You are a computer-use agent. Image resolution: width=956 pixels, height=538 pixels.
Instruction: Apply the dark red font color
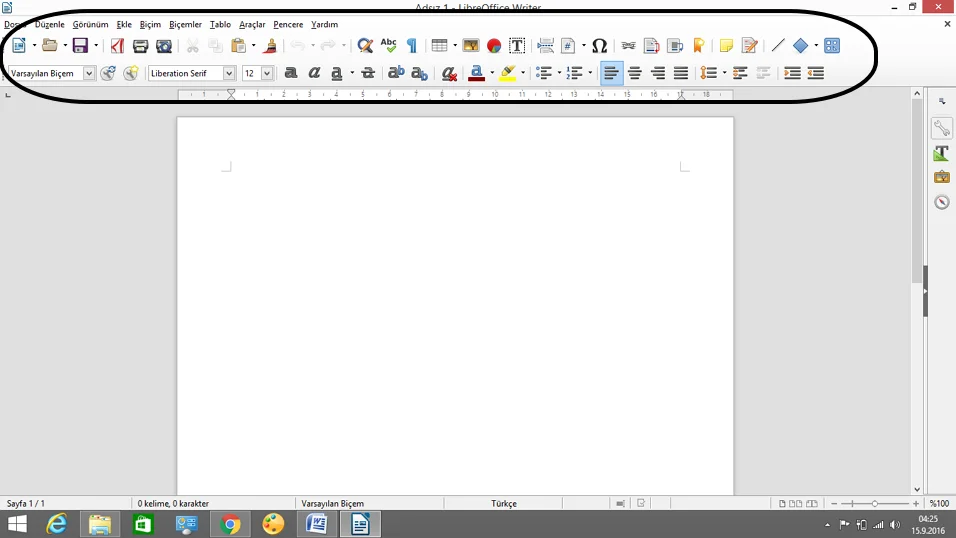[477, 73]
